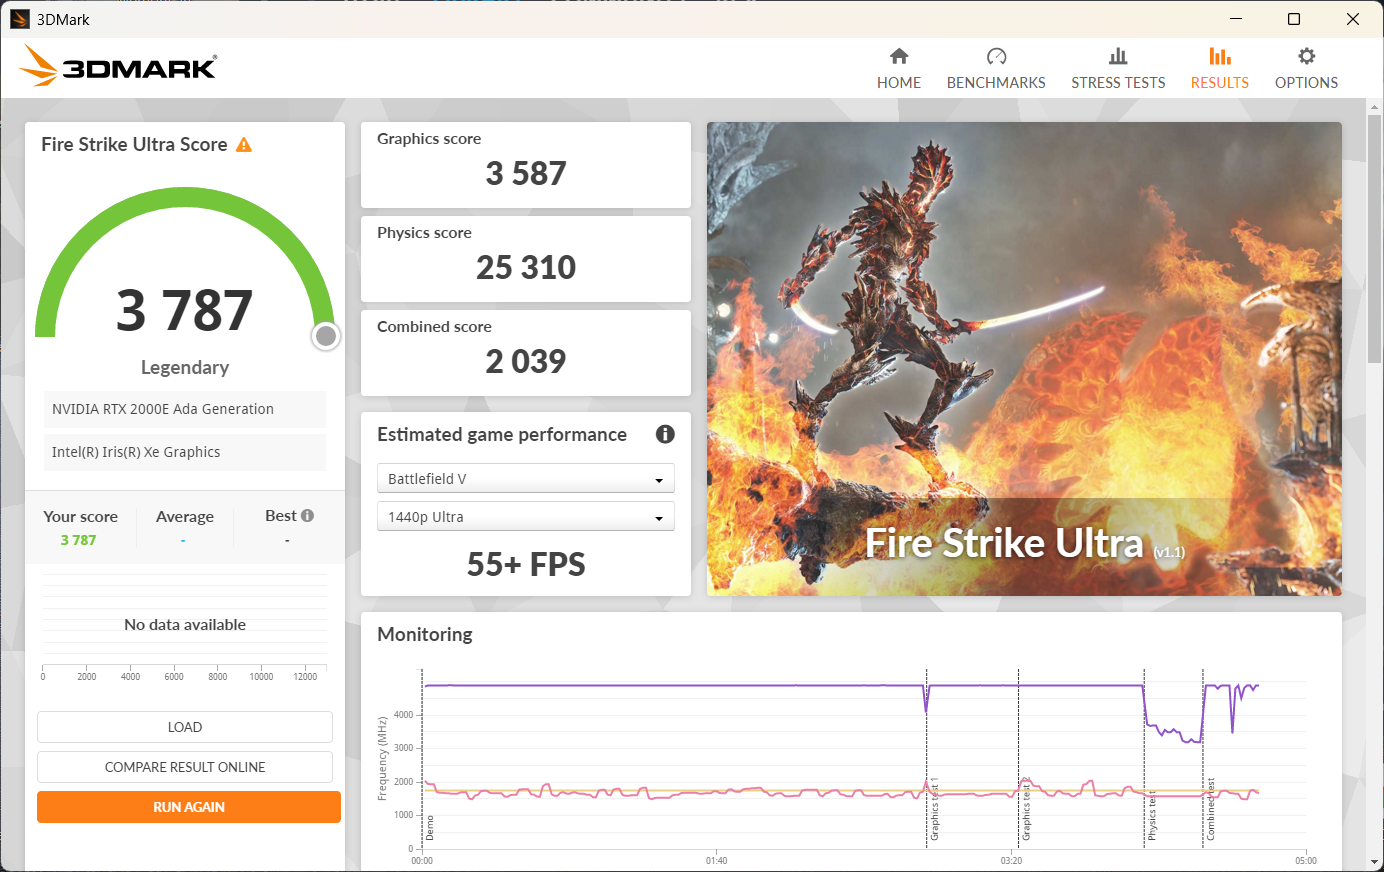Open Stress Tests via bar chart icon
The height and width of the screenshot is (872, 1384).
(1118, 56)
